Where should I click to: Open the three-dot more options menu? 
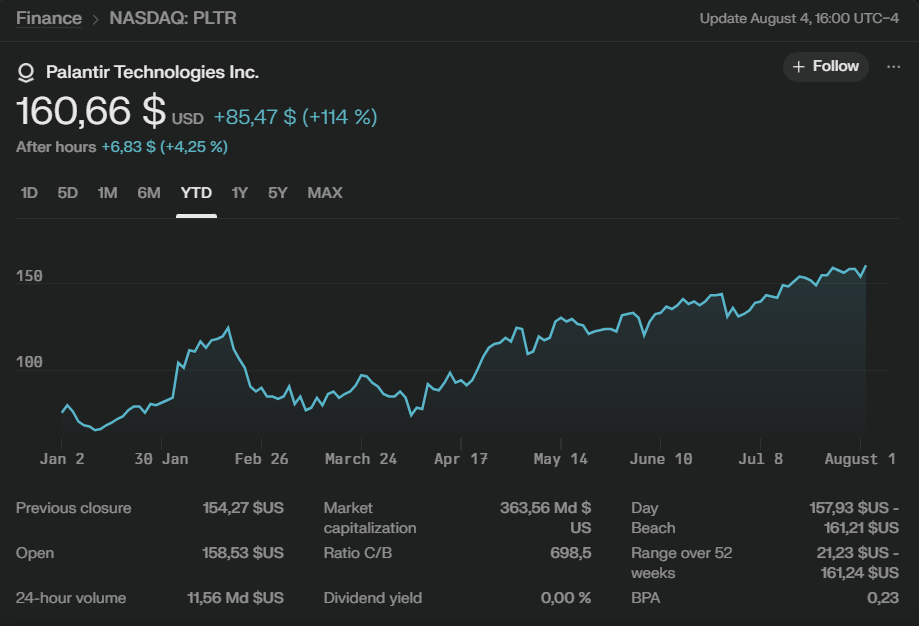[894, 66]
